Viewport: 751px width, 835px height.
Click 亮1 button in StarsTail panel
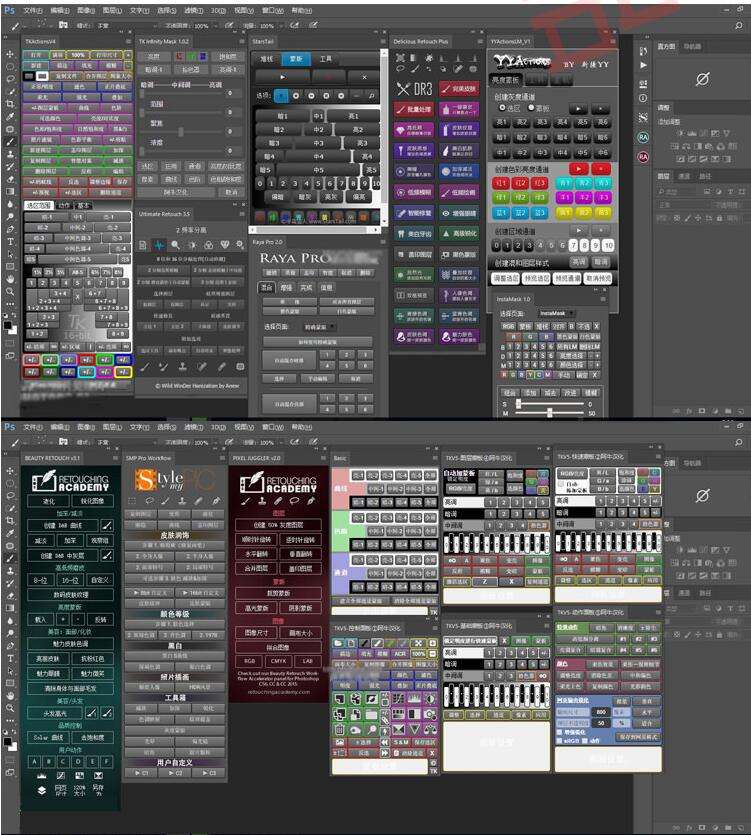click(353, 116)
